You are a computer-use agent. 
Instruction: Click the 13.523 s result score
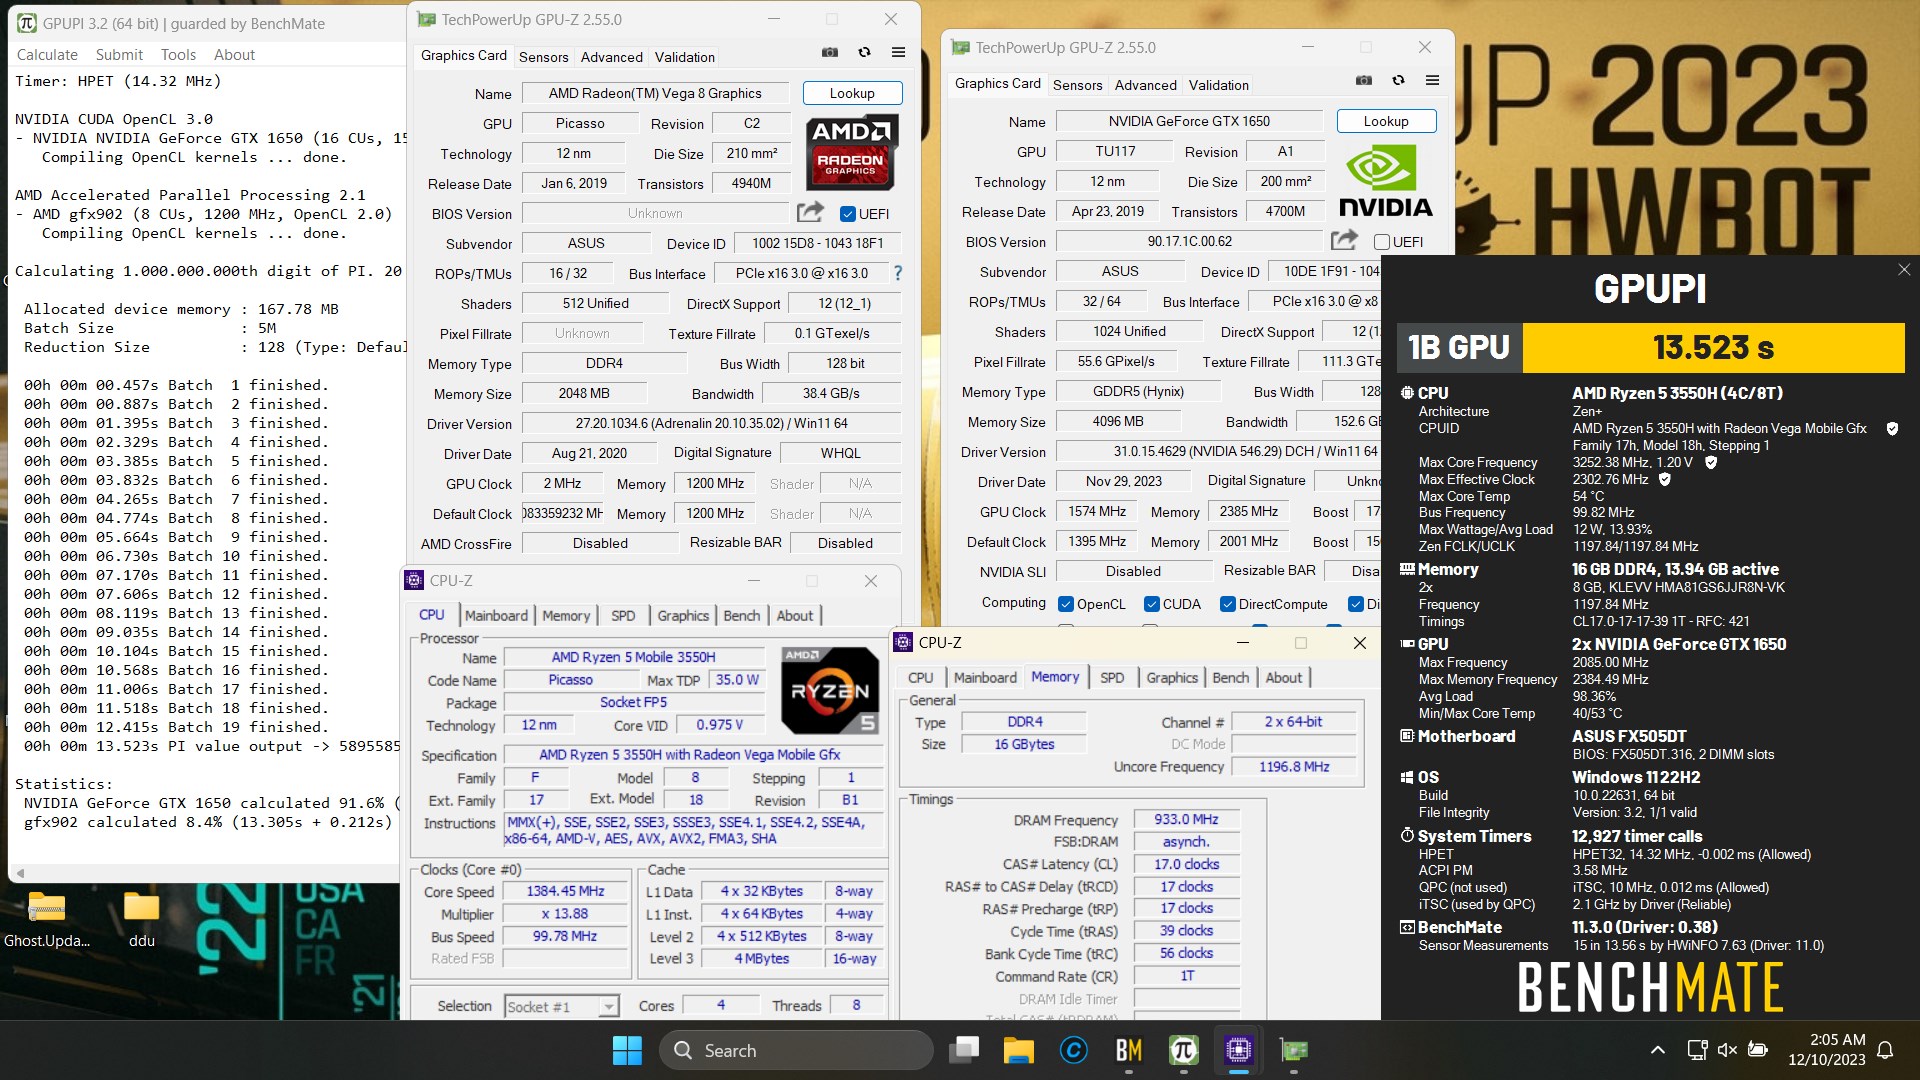click(1713, 348)
